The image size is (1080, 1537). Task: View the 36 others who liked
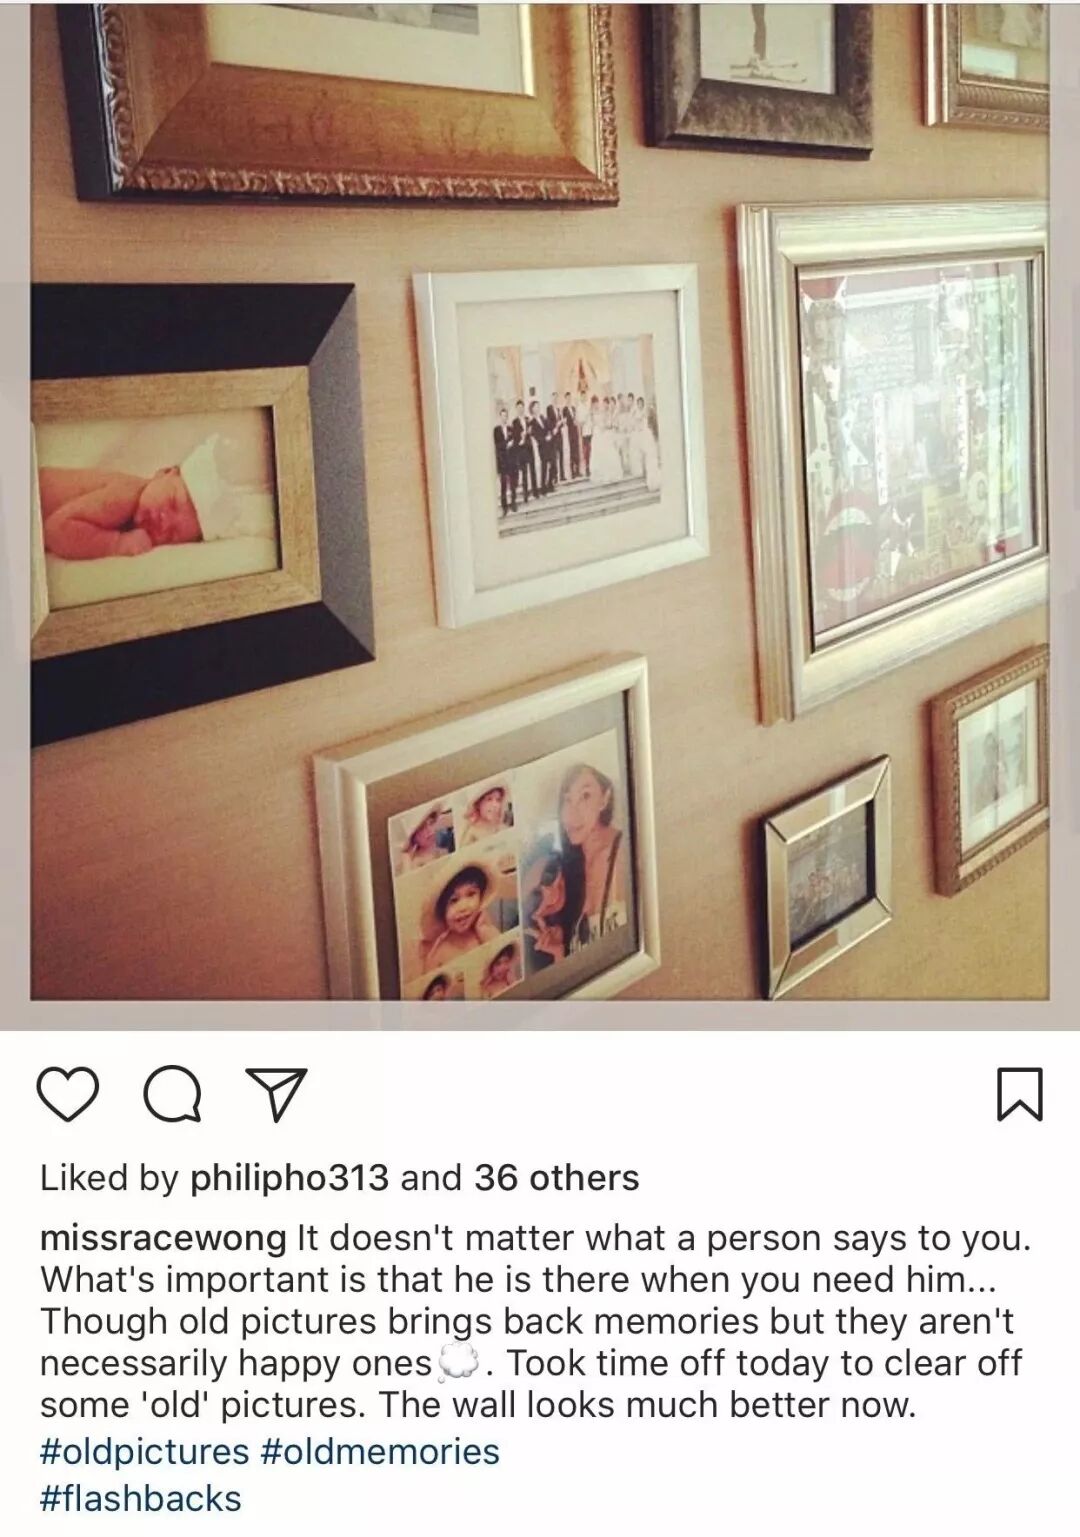pyautogui.click(x=556, y=1178)
